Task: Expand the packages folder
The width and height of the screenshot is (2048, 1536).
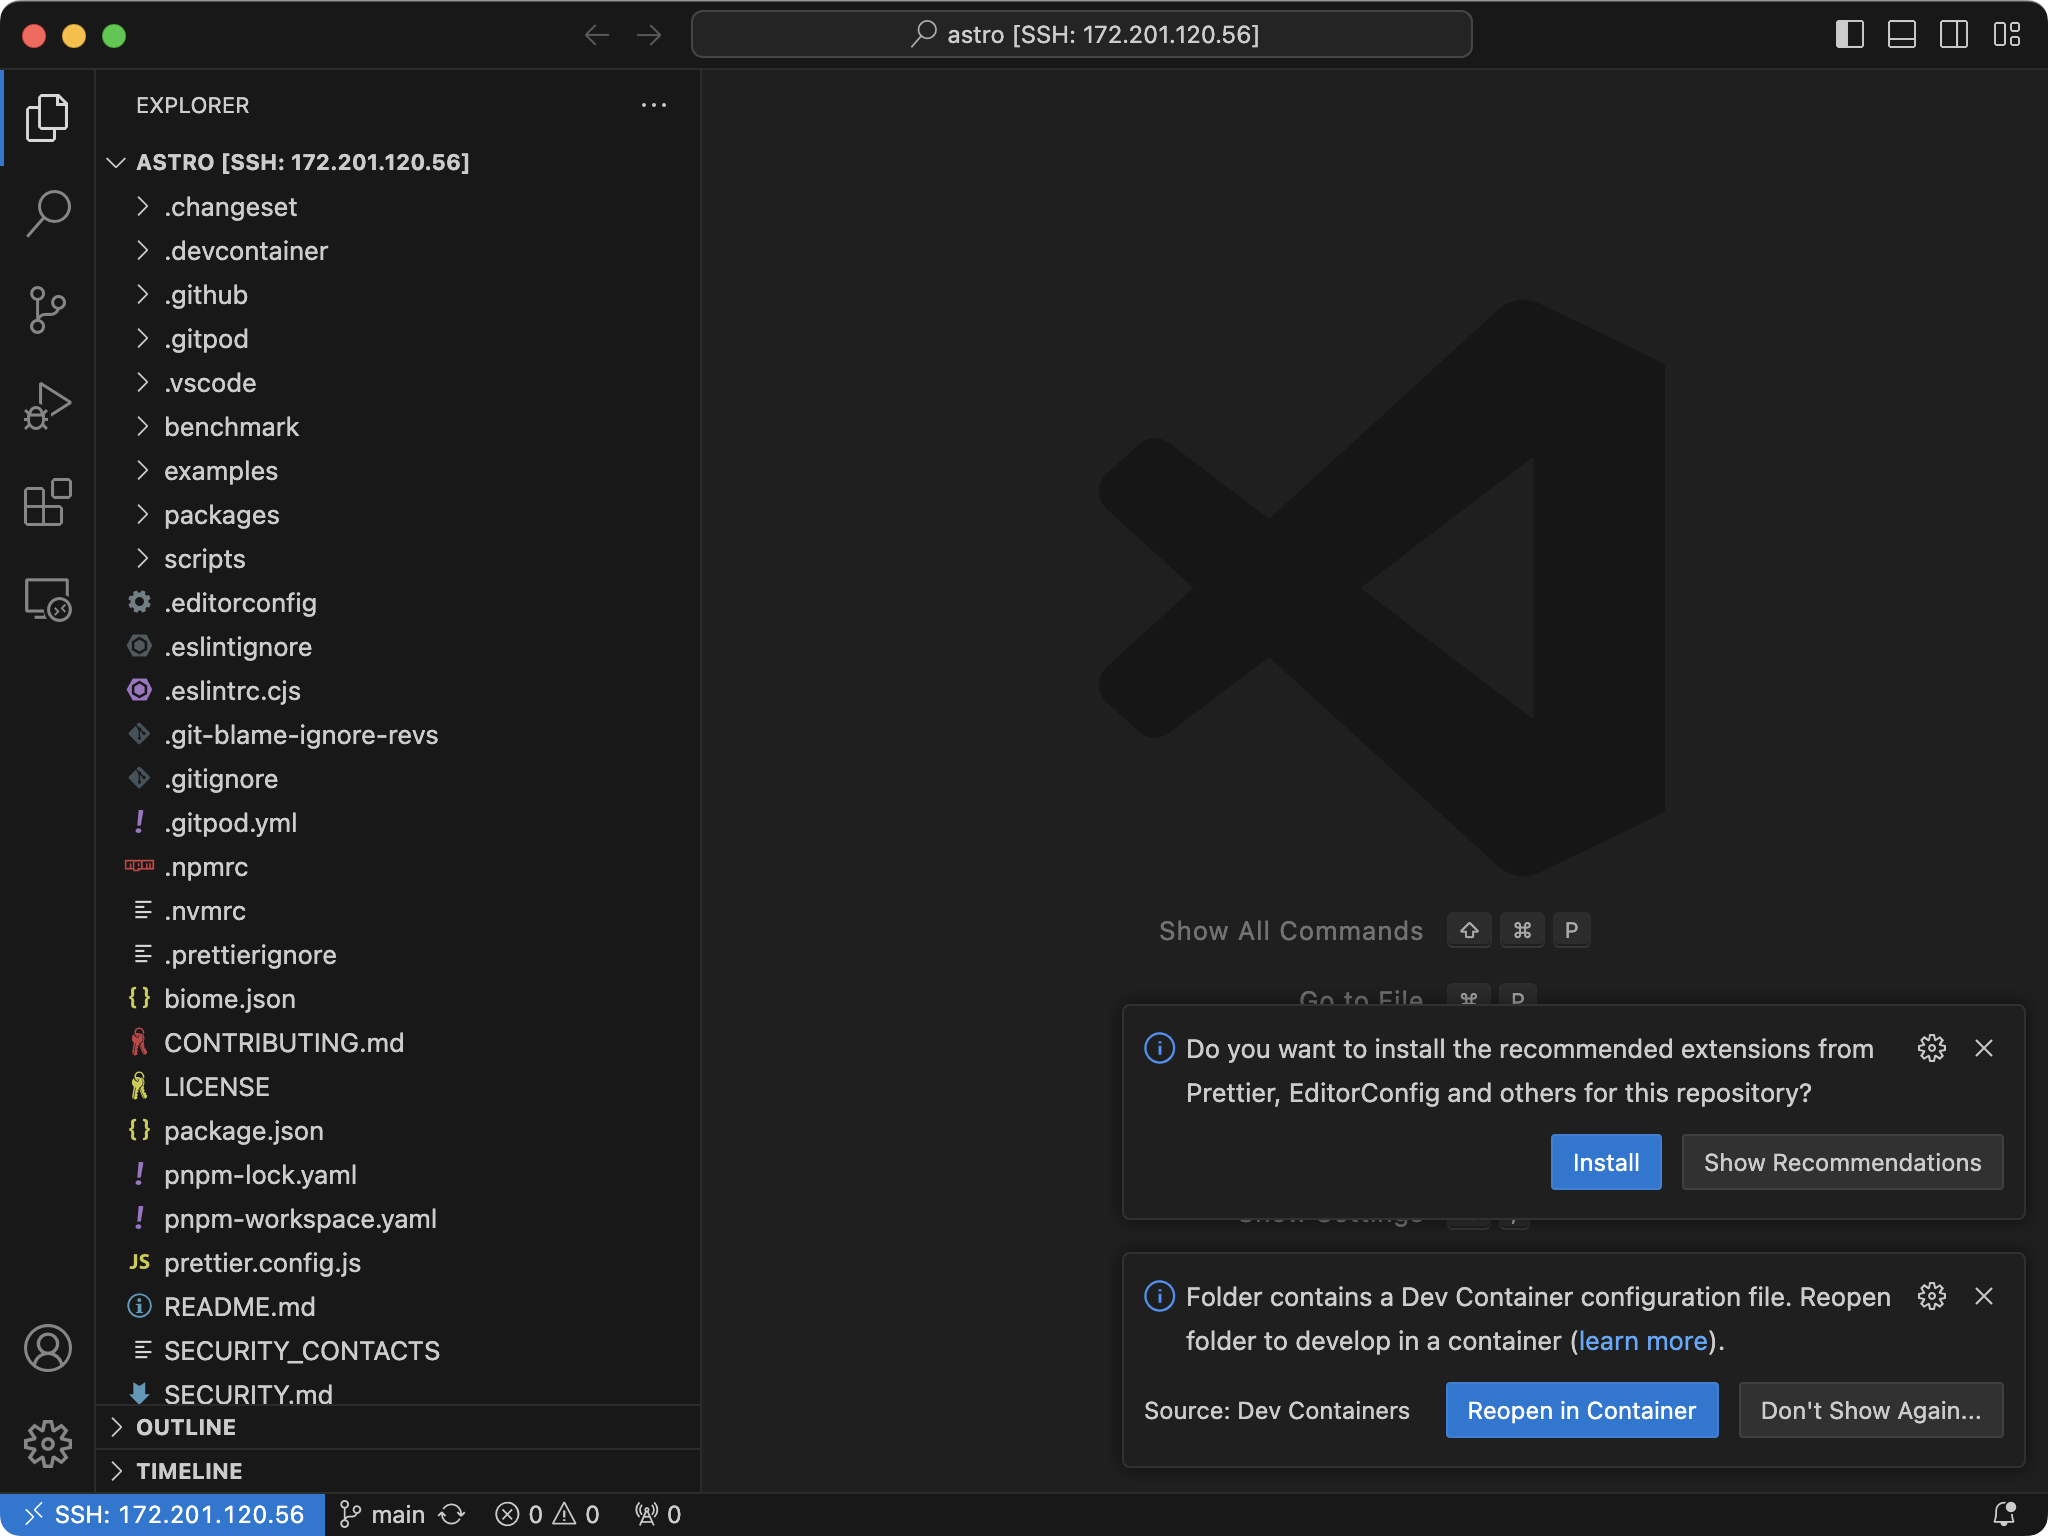Action: [398, 515]
